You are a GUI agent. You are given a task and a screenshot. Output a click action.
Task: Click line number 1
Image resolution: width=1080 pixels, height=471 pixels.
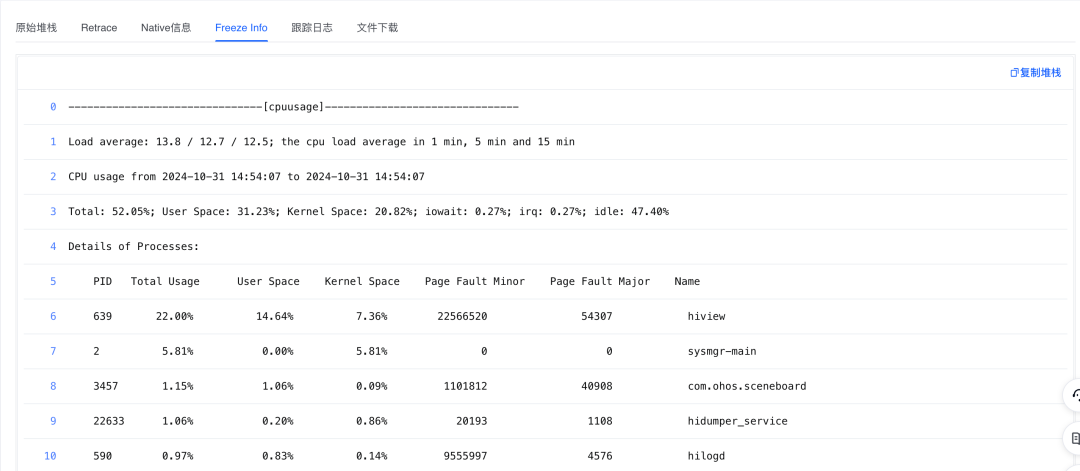coord(53,142)
